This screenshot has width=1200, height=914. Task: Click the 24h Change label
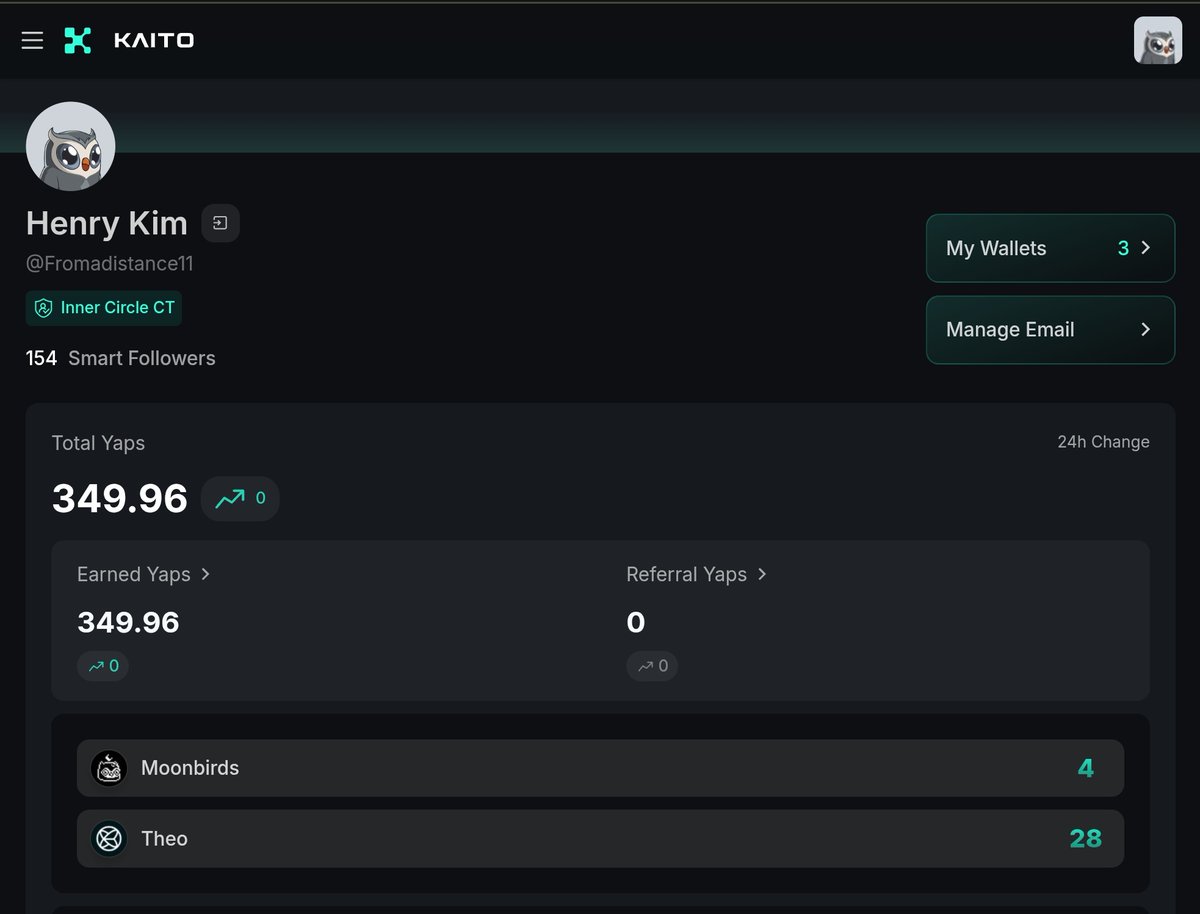pyautogui.click(x=1103, y=442)
